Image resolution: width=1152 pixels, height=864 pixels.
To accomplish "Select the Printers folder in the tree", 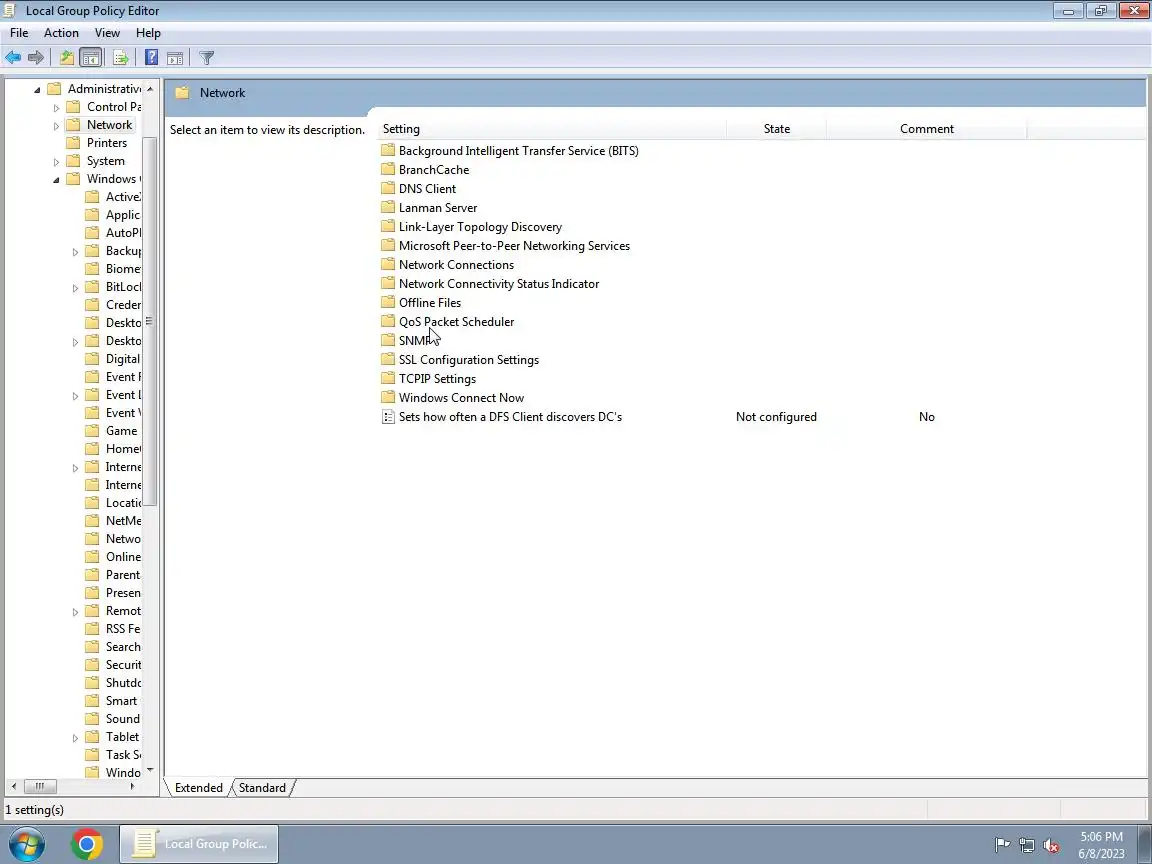I will click(107, 143).
